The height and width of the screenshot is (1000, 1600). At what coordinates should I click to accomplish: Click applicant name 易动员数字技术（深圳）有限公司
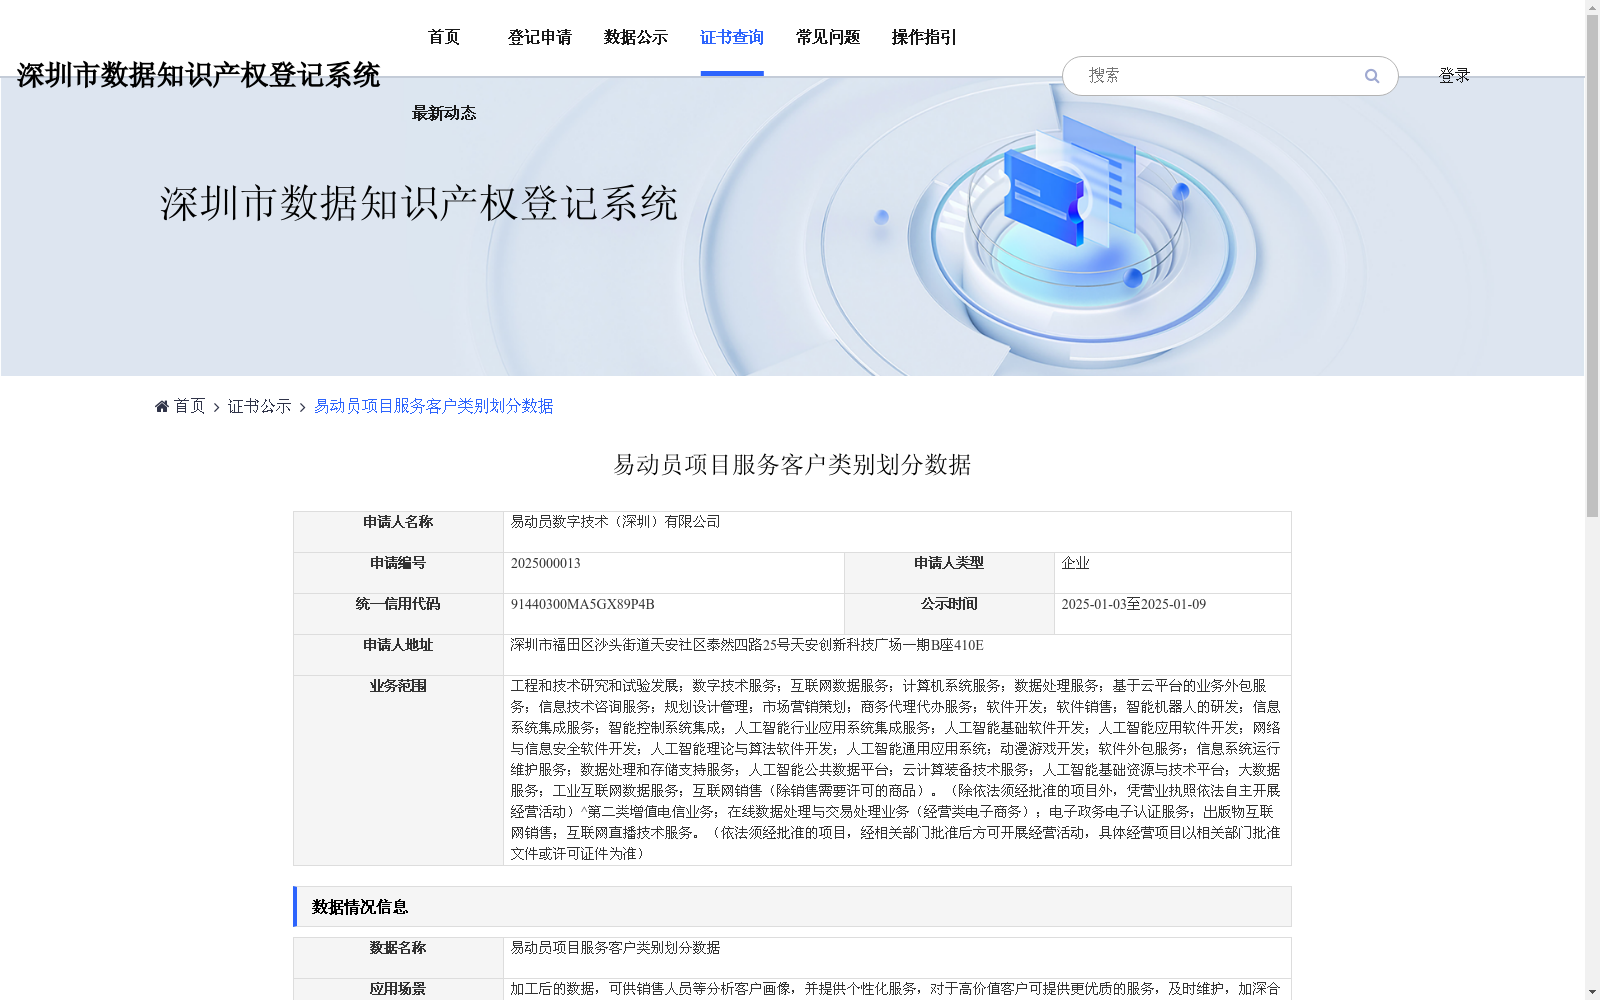pyautogui.click(x=615, y=522)
